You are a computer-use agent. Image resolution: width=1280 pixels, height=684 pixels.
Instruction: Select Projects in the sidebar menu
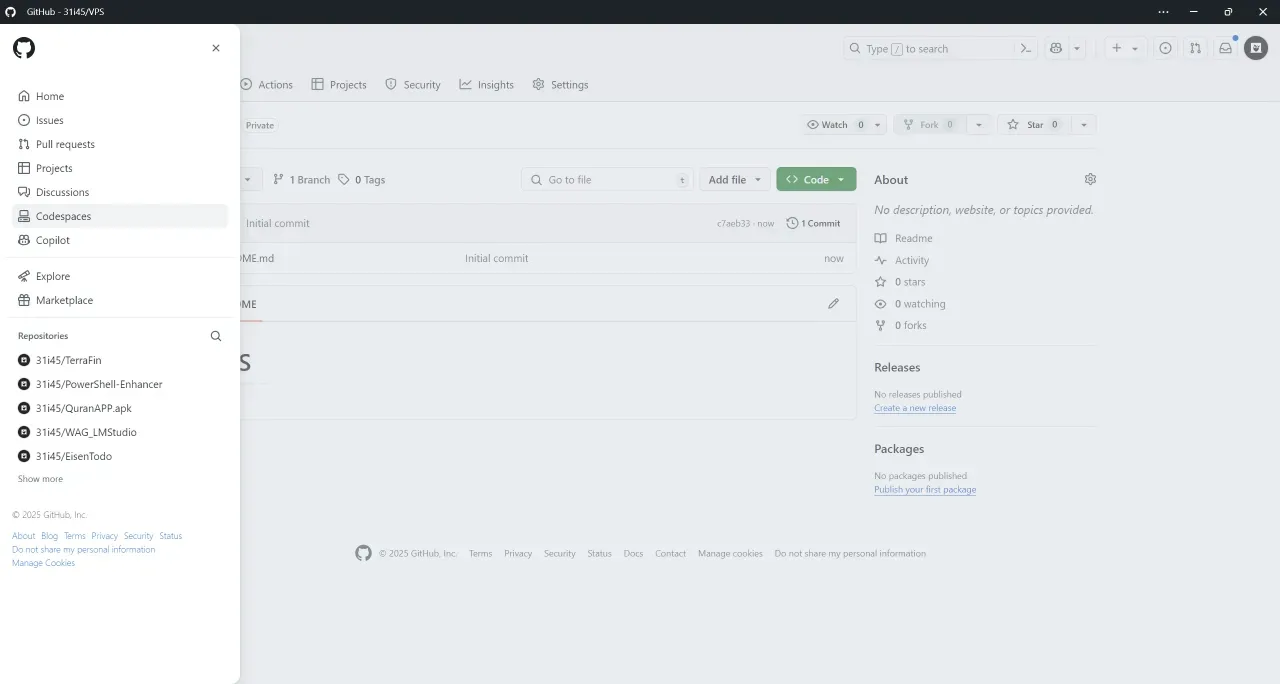tap(120, 168)
